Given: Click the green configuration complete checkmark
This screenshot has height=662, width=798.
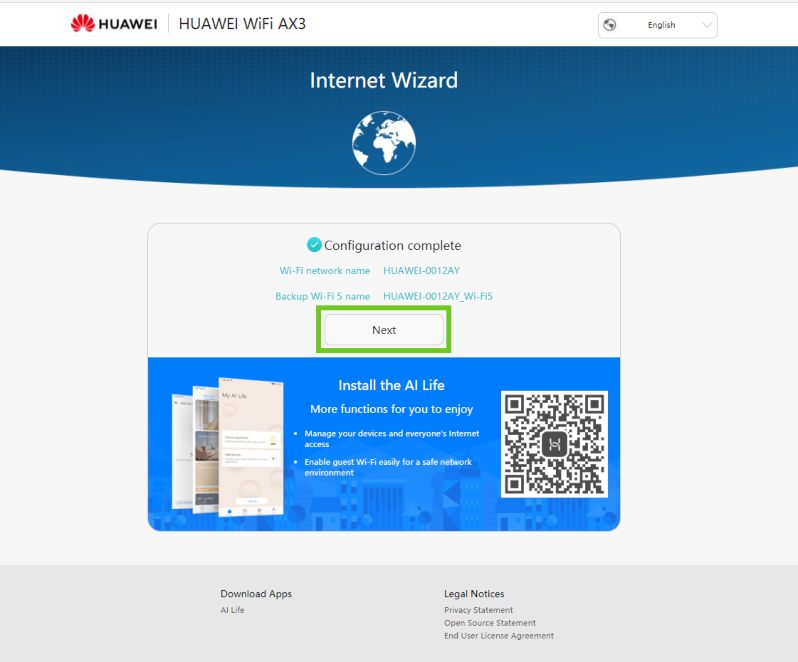Looking at the screenshot, I should [x=314, y=245].
